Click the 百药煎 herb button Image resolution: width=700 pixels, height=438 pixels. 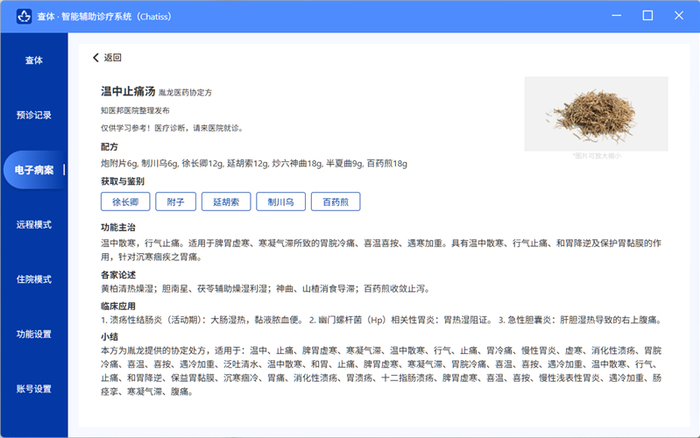[x=336, y=202]
